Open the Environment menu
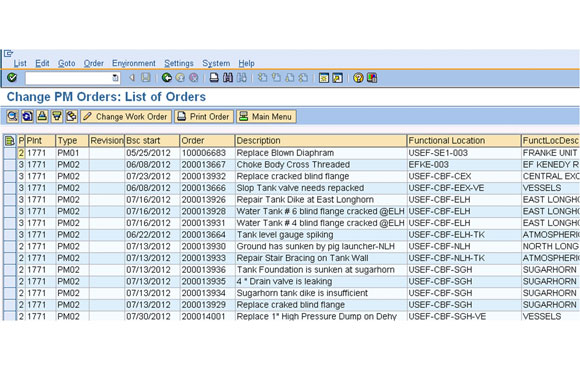 click(134, 63)
